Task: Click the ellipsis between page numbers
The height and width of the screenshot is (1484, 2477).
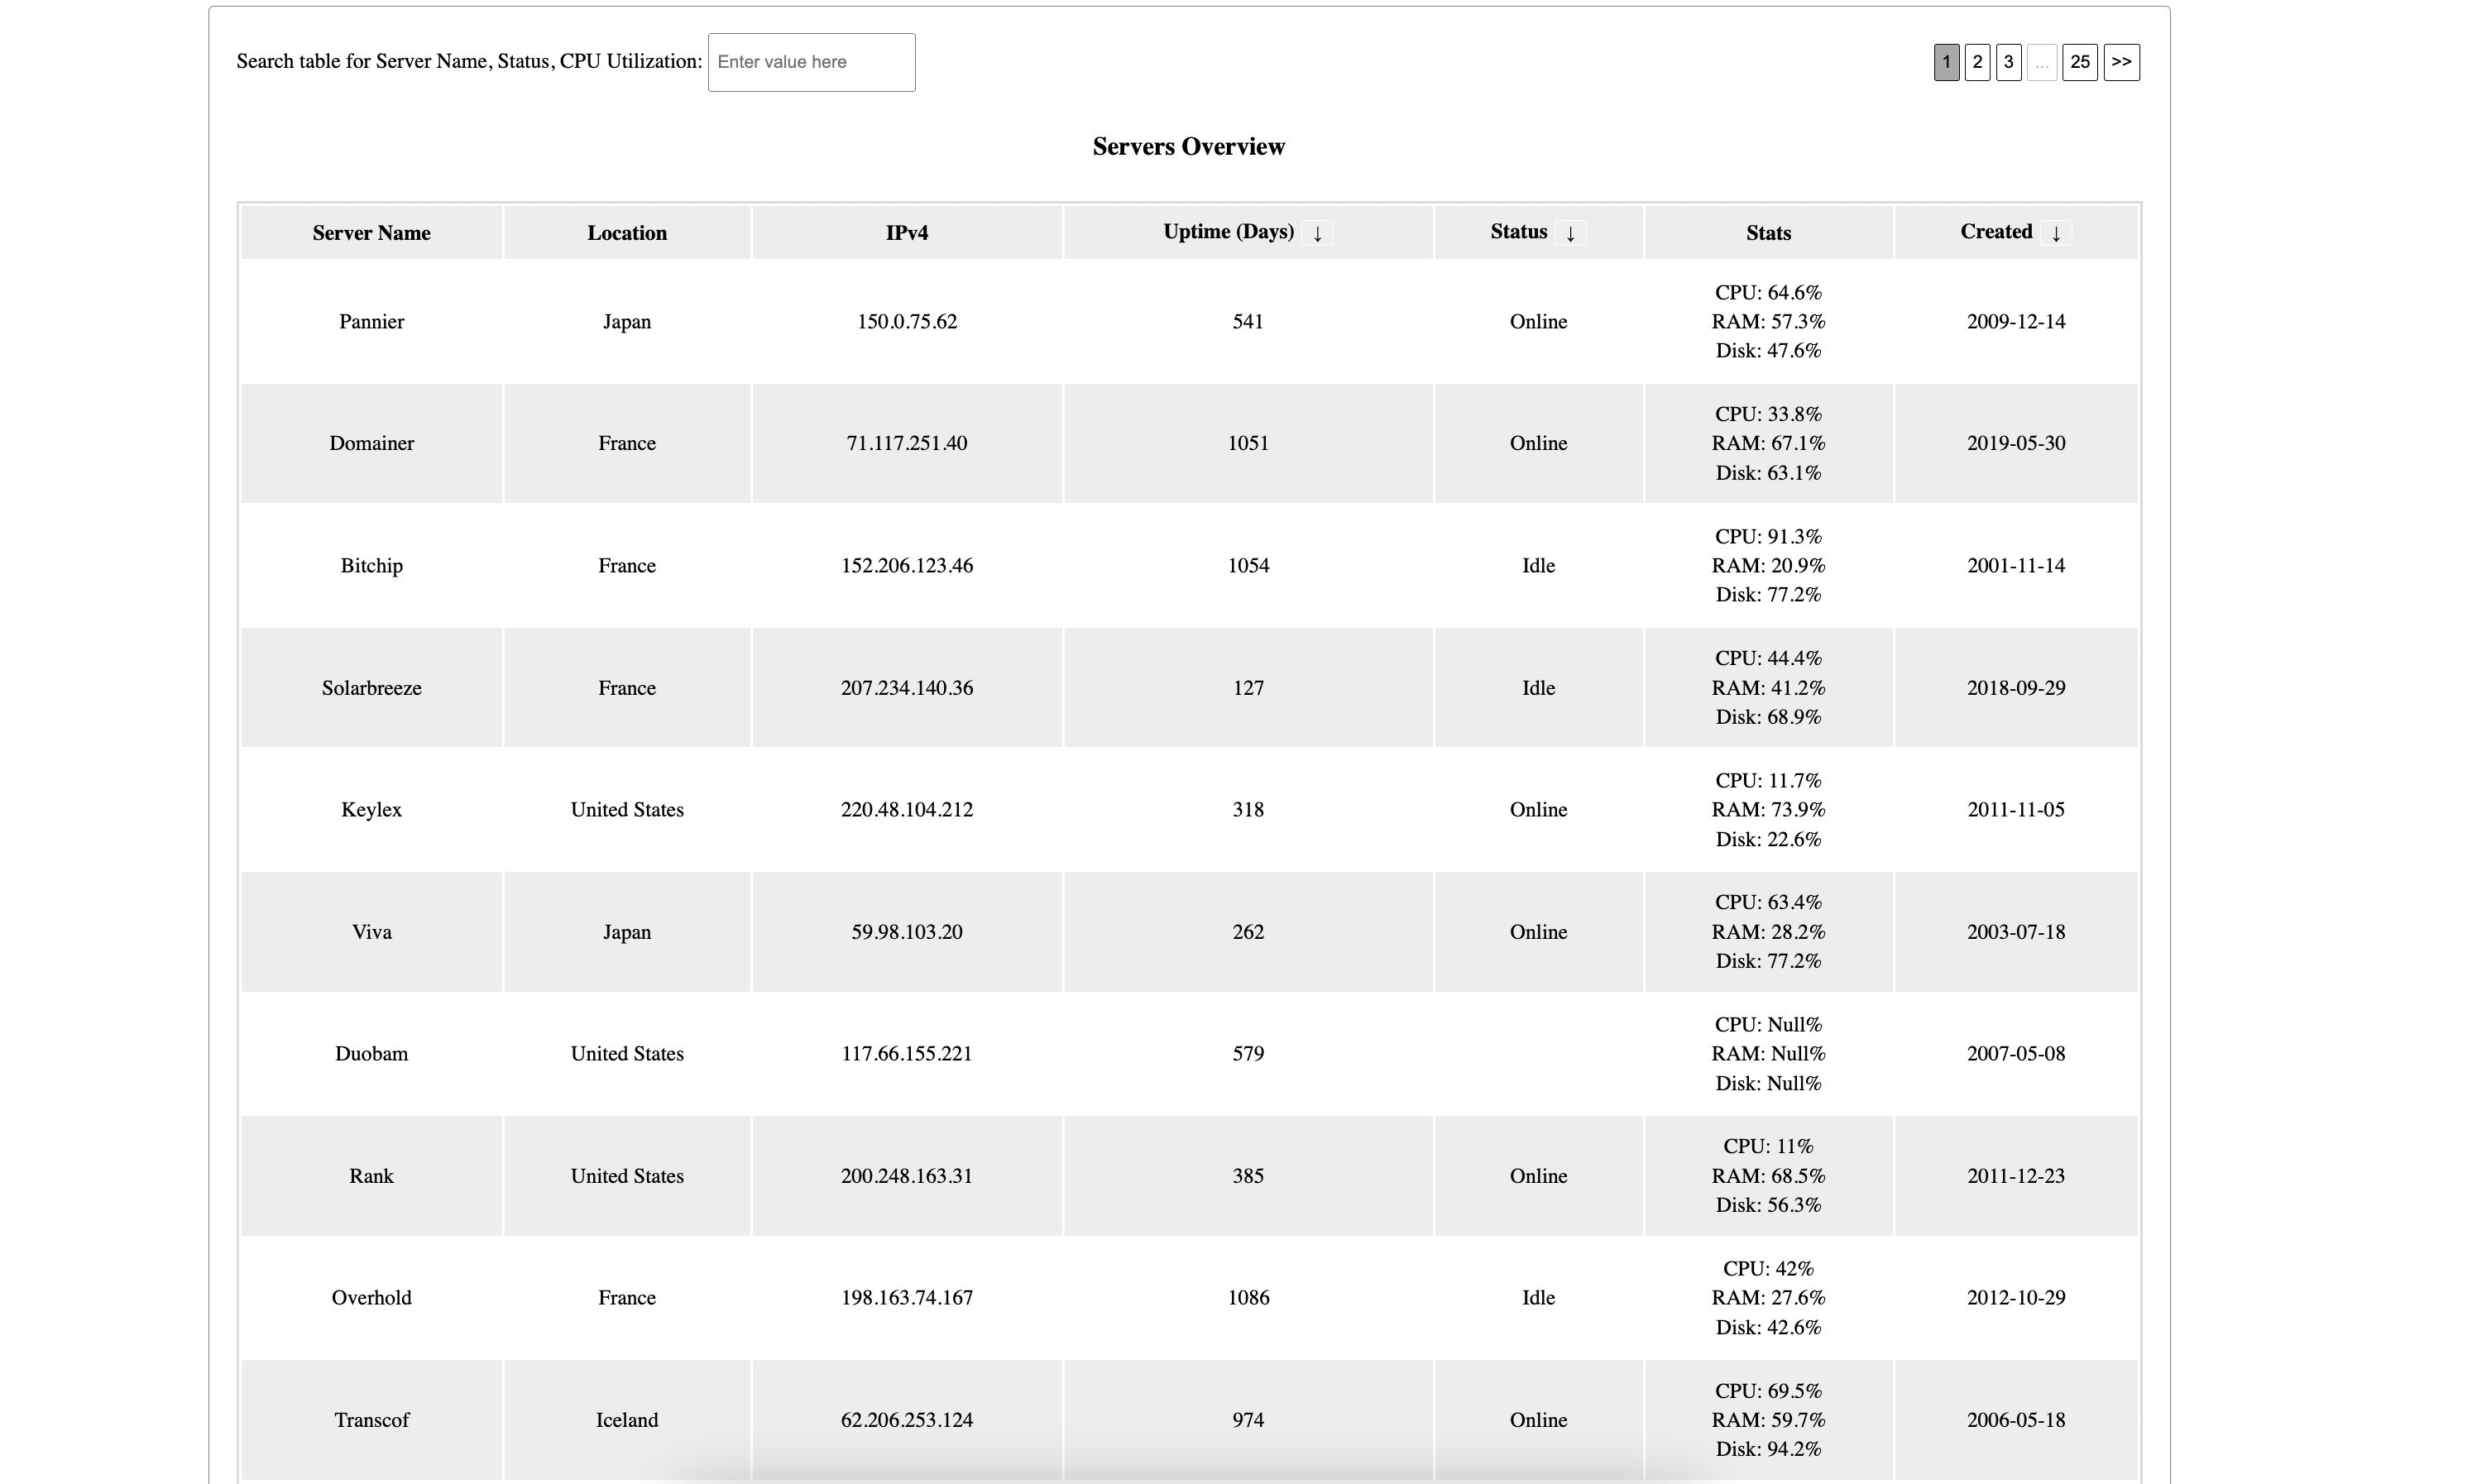Action: pyautogui.click(x=2043, y=62)
